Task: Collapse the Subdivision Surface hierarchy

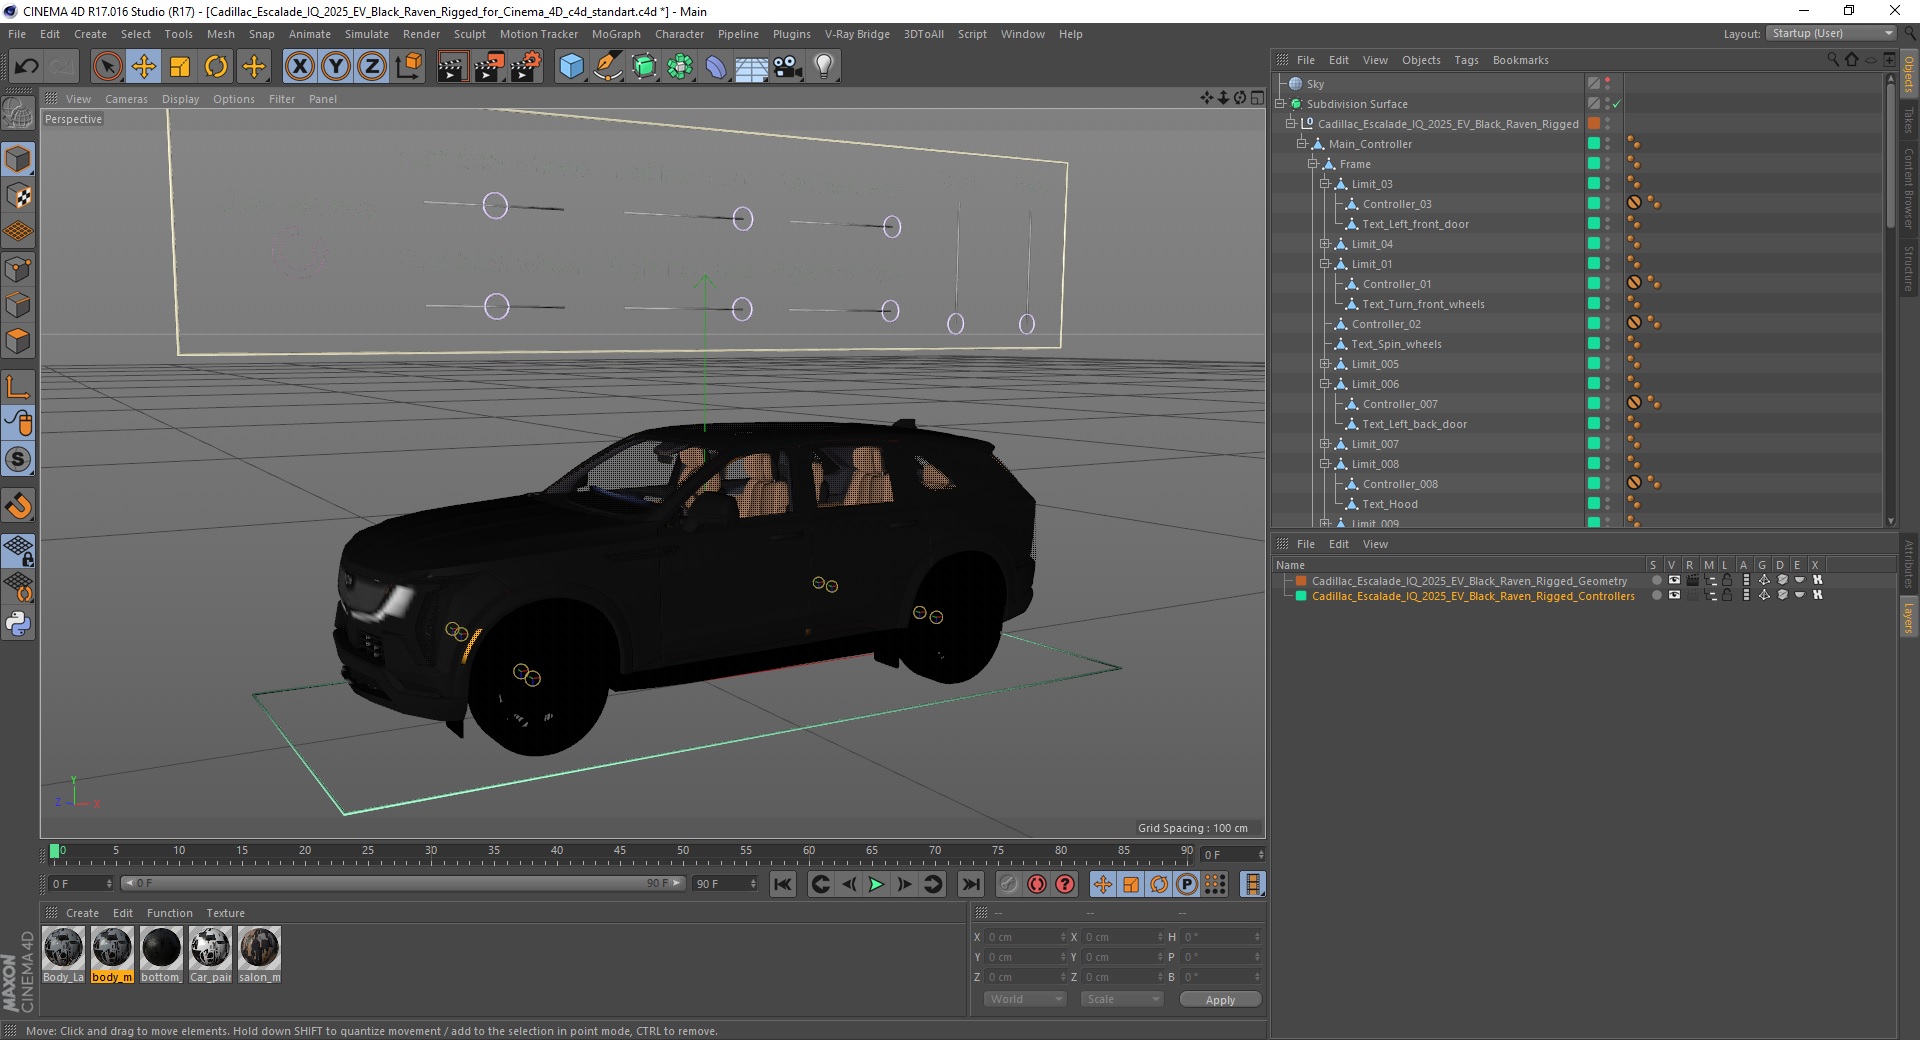Action: click(x=1279, y=104)
